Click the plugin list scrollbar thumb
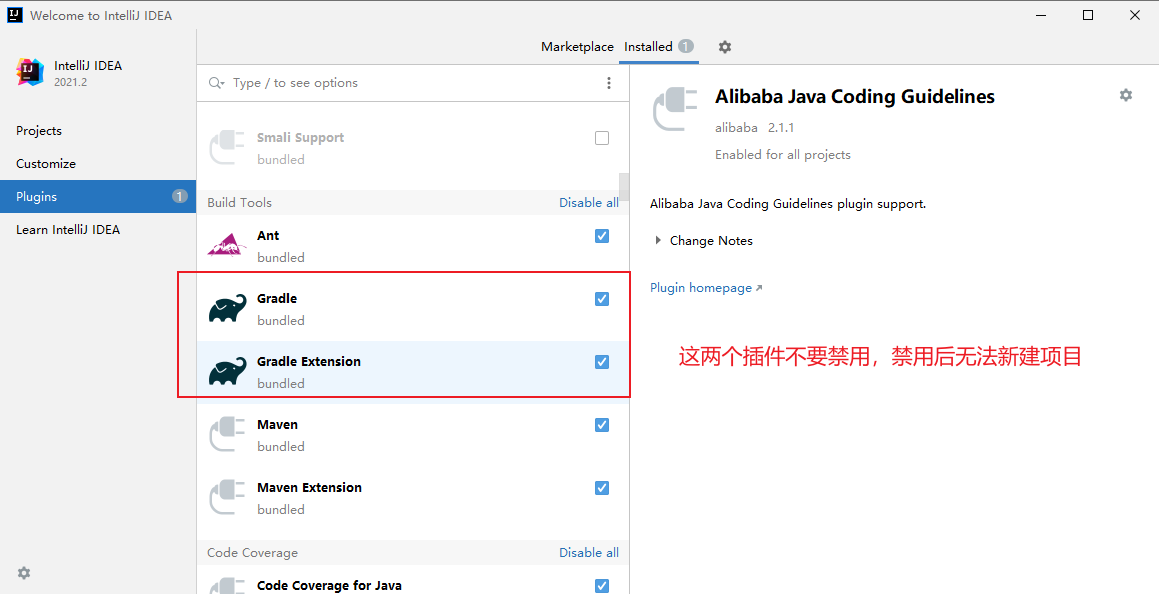Viewport: 1159px width, 594px height. point(624,187)
